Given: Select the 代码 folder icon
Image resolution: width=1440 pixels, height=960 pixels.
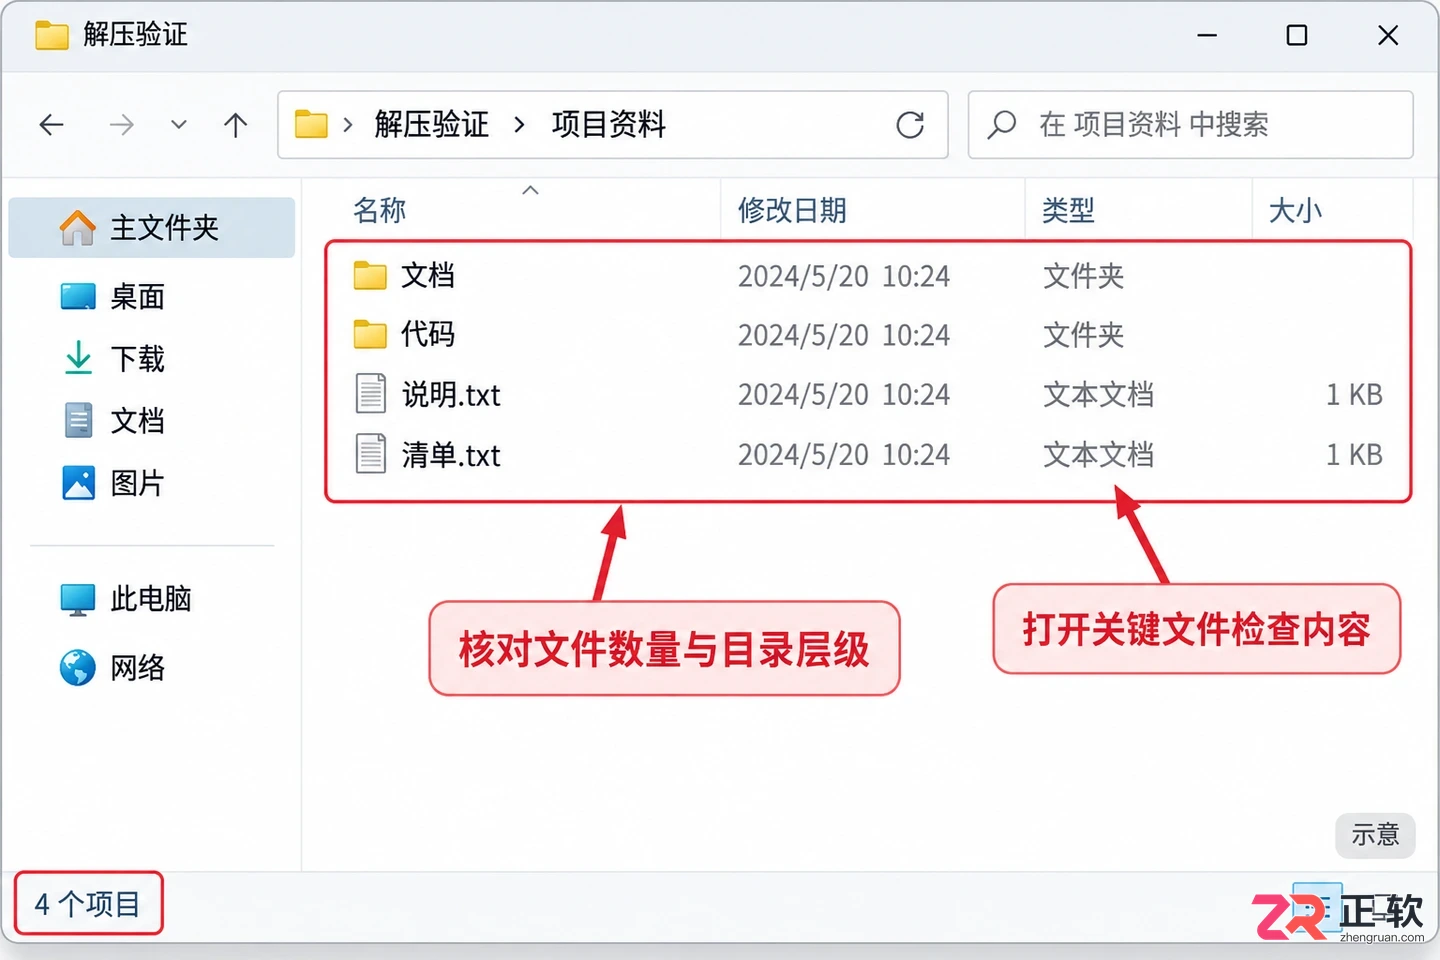Looking at the screenshot, I should (x=370, y=335).
